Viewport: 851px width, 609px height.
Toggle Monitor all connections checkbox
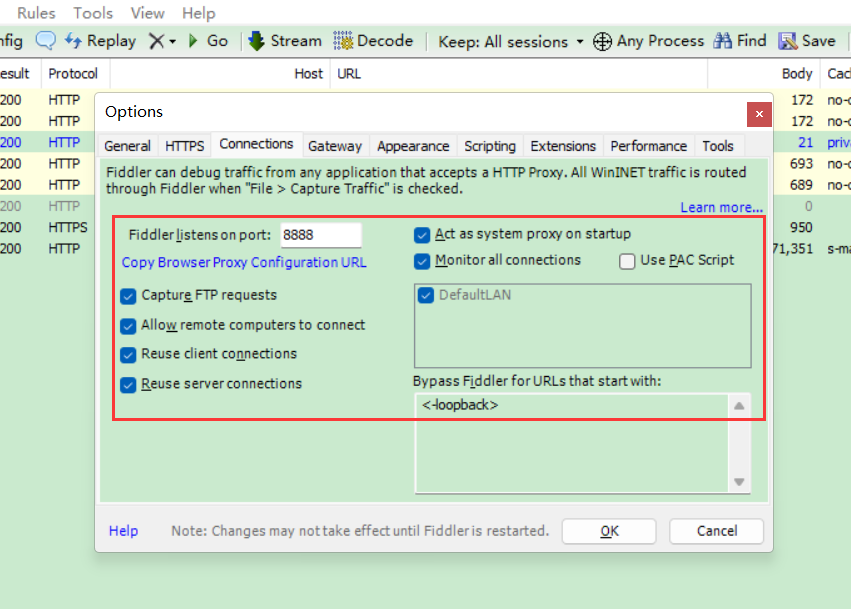point(422,262)
